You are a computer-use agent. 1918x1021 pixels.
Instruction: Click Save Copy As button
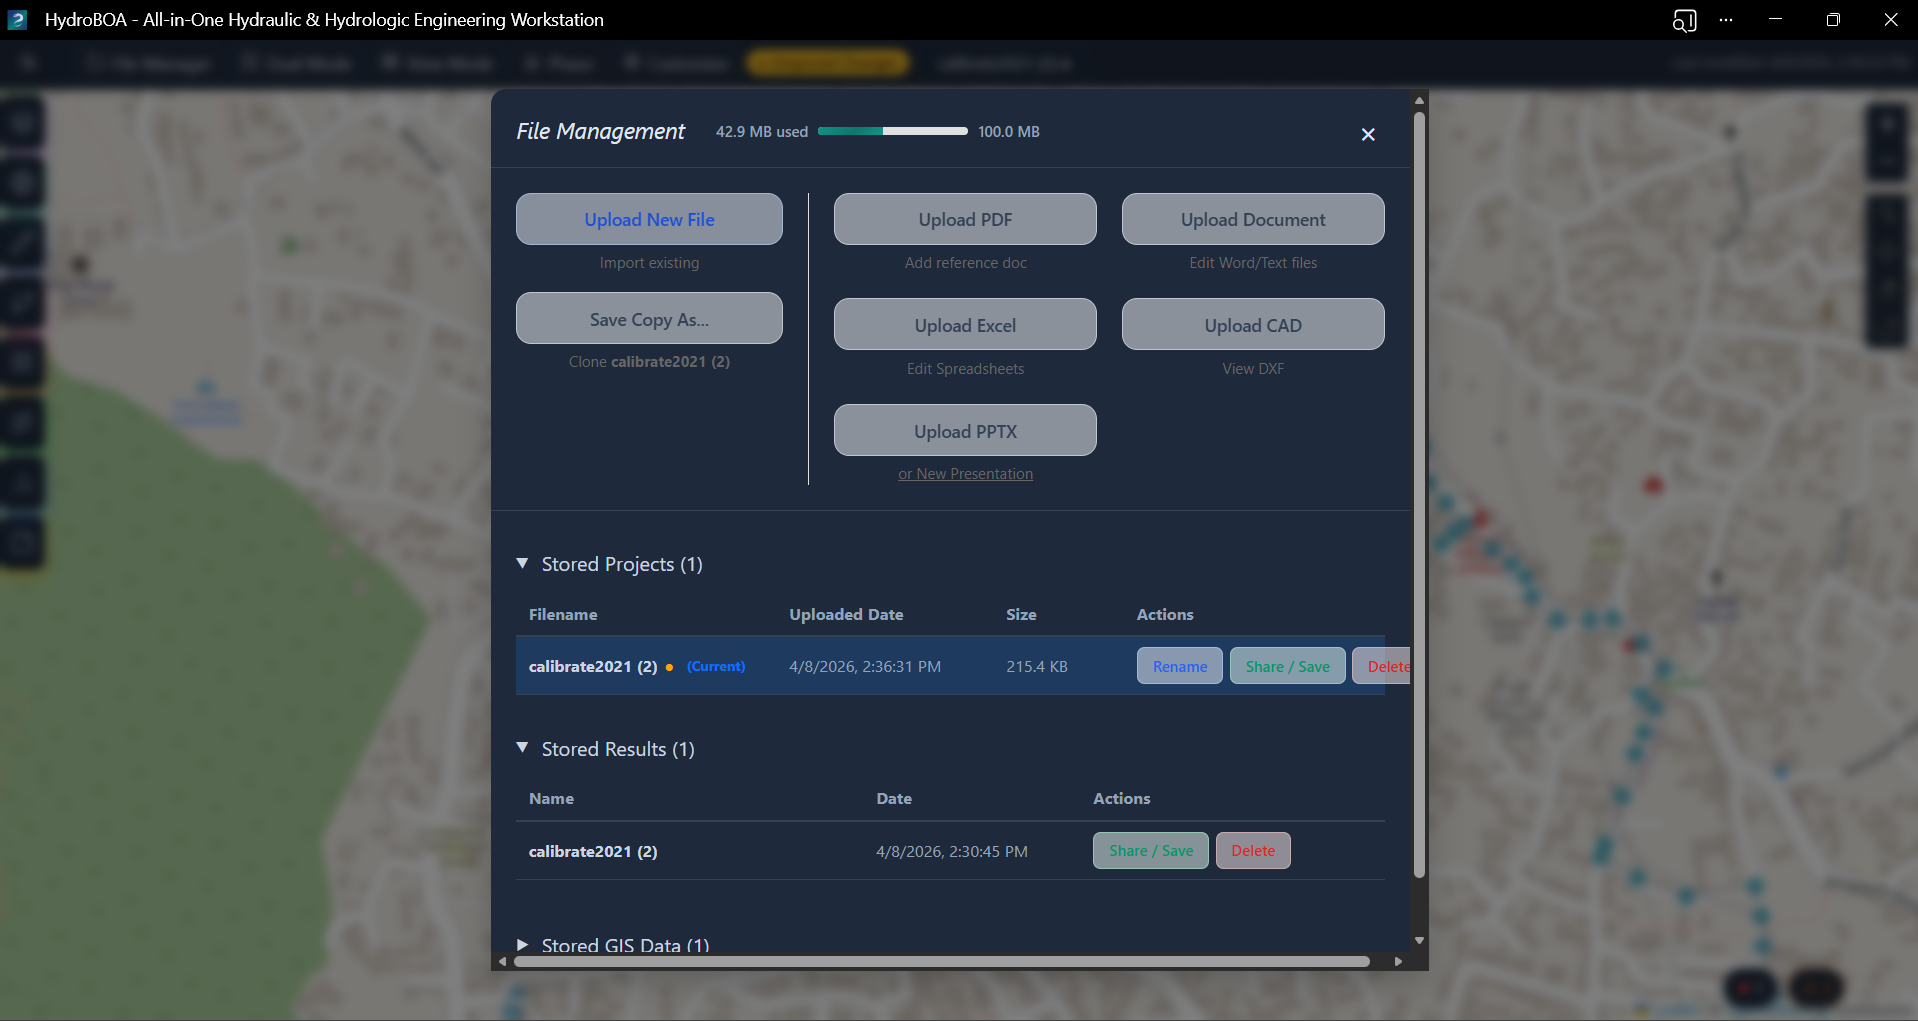click(x=649, y=319)
